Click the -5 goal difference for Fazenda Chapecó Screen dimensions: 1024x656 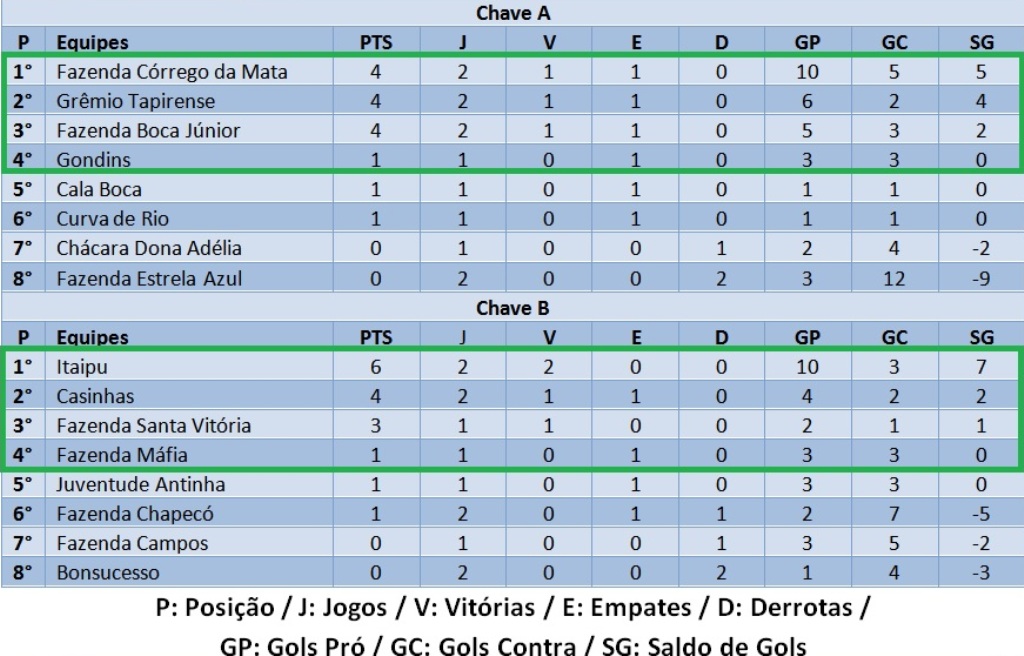point(981,514)
